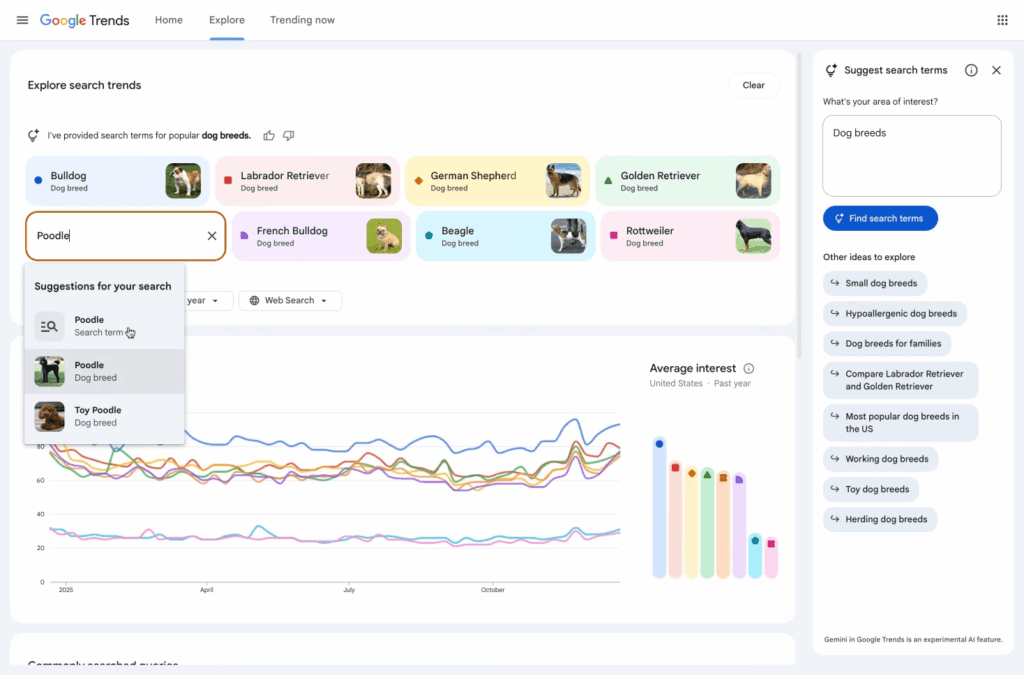Click the German Shepherd thumbnail image
The height and width of the screenshot is (675, 1024).
coord(563,181)
